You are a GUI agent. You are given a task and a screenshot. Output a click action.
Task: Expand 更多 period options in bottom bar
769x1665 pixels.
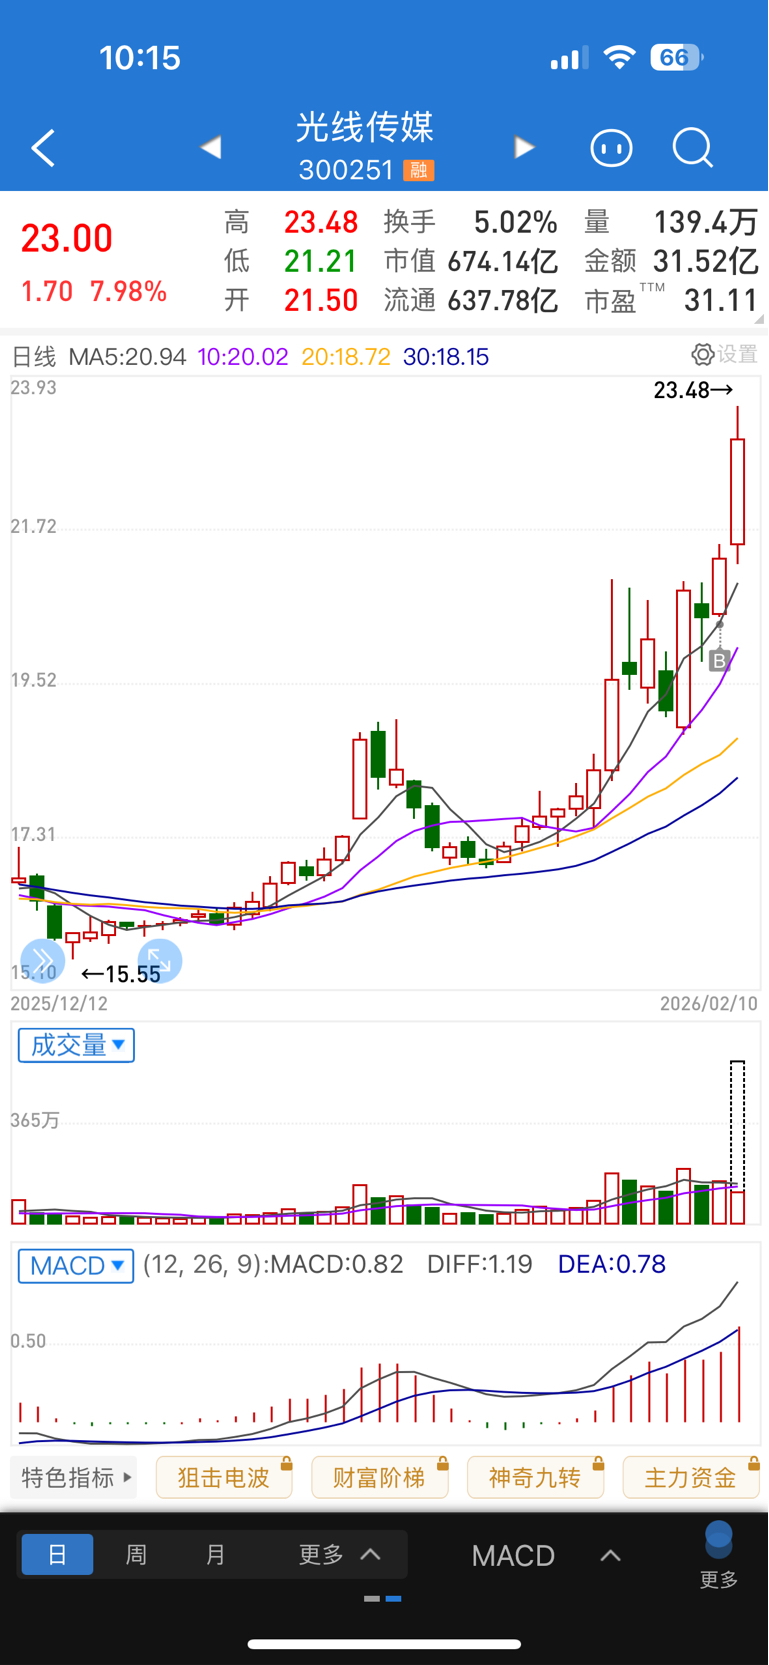tap(340, 1554)
